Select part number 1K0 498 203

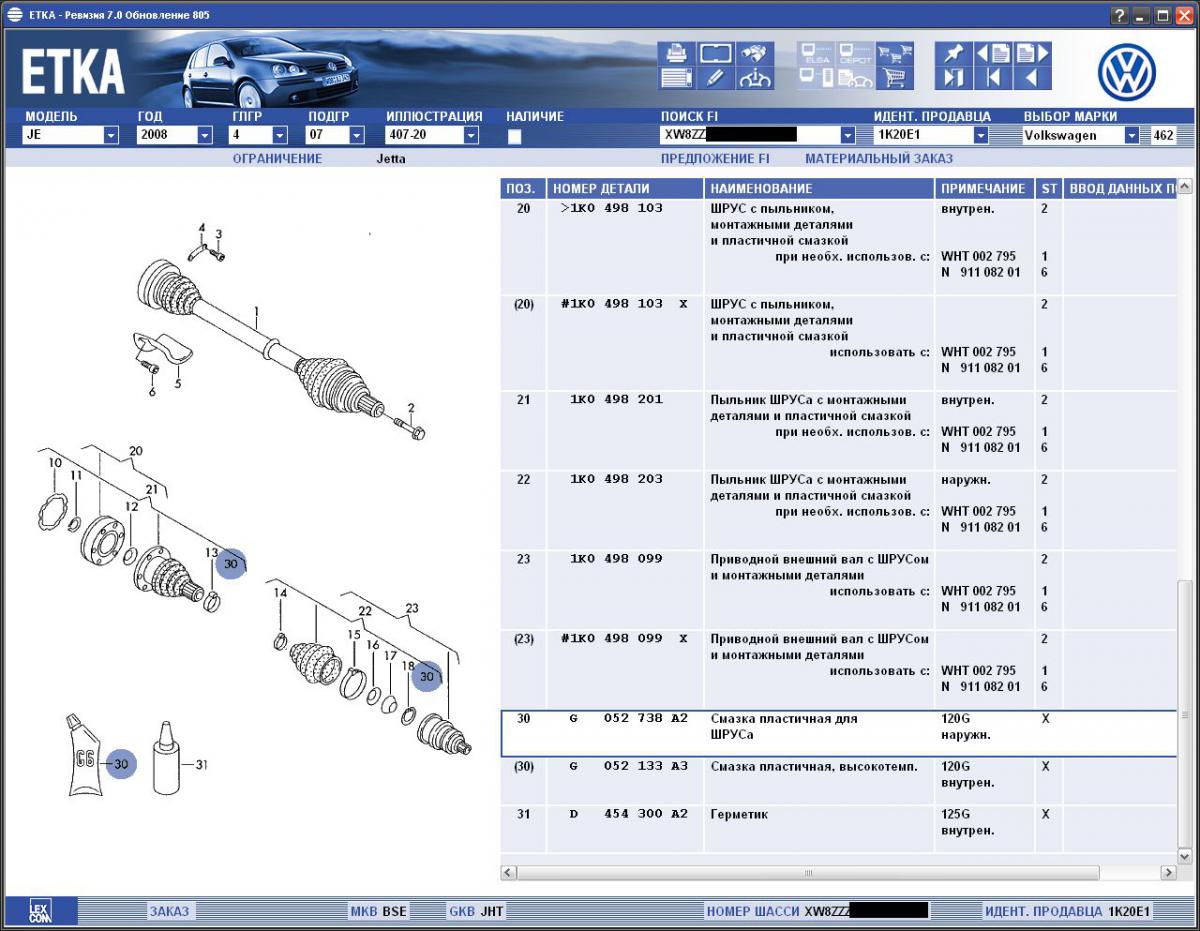[616, 479]
